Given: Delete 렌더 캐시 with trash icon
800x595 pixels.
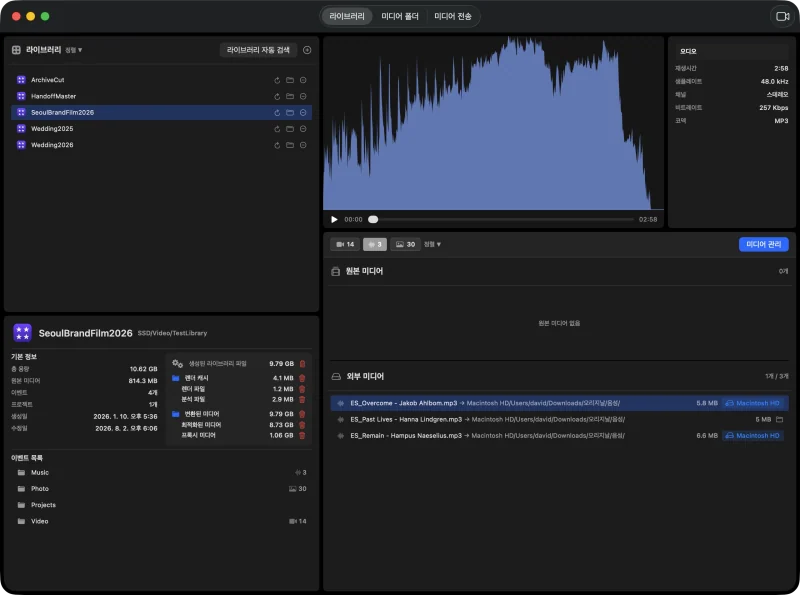Looking at the screenshot, I should click(302, 378).
